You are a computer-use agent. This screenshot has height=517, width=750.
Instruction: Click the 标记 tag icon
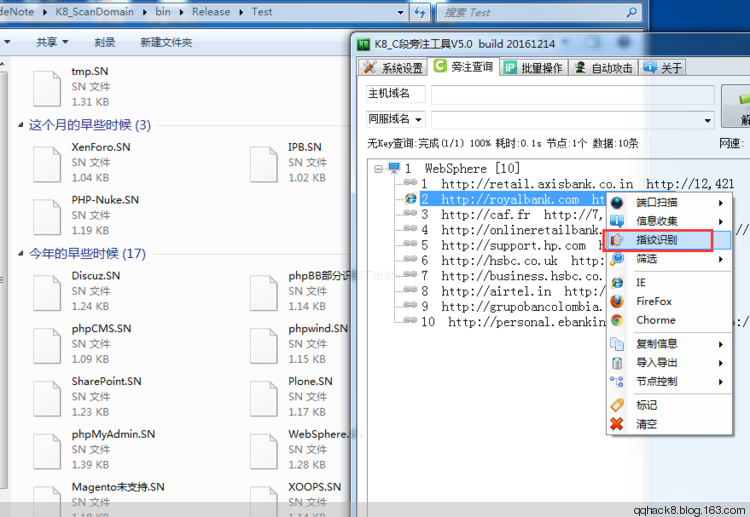[617, 405]
